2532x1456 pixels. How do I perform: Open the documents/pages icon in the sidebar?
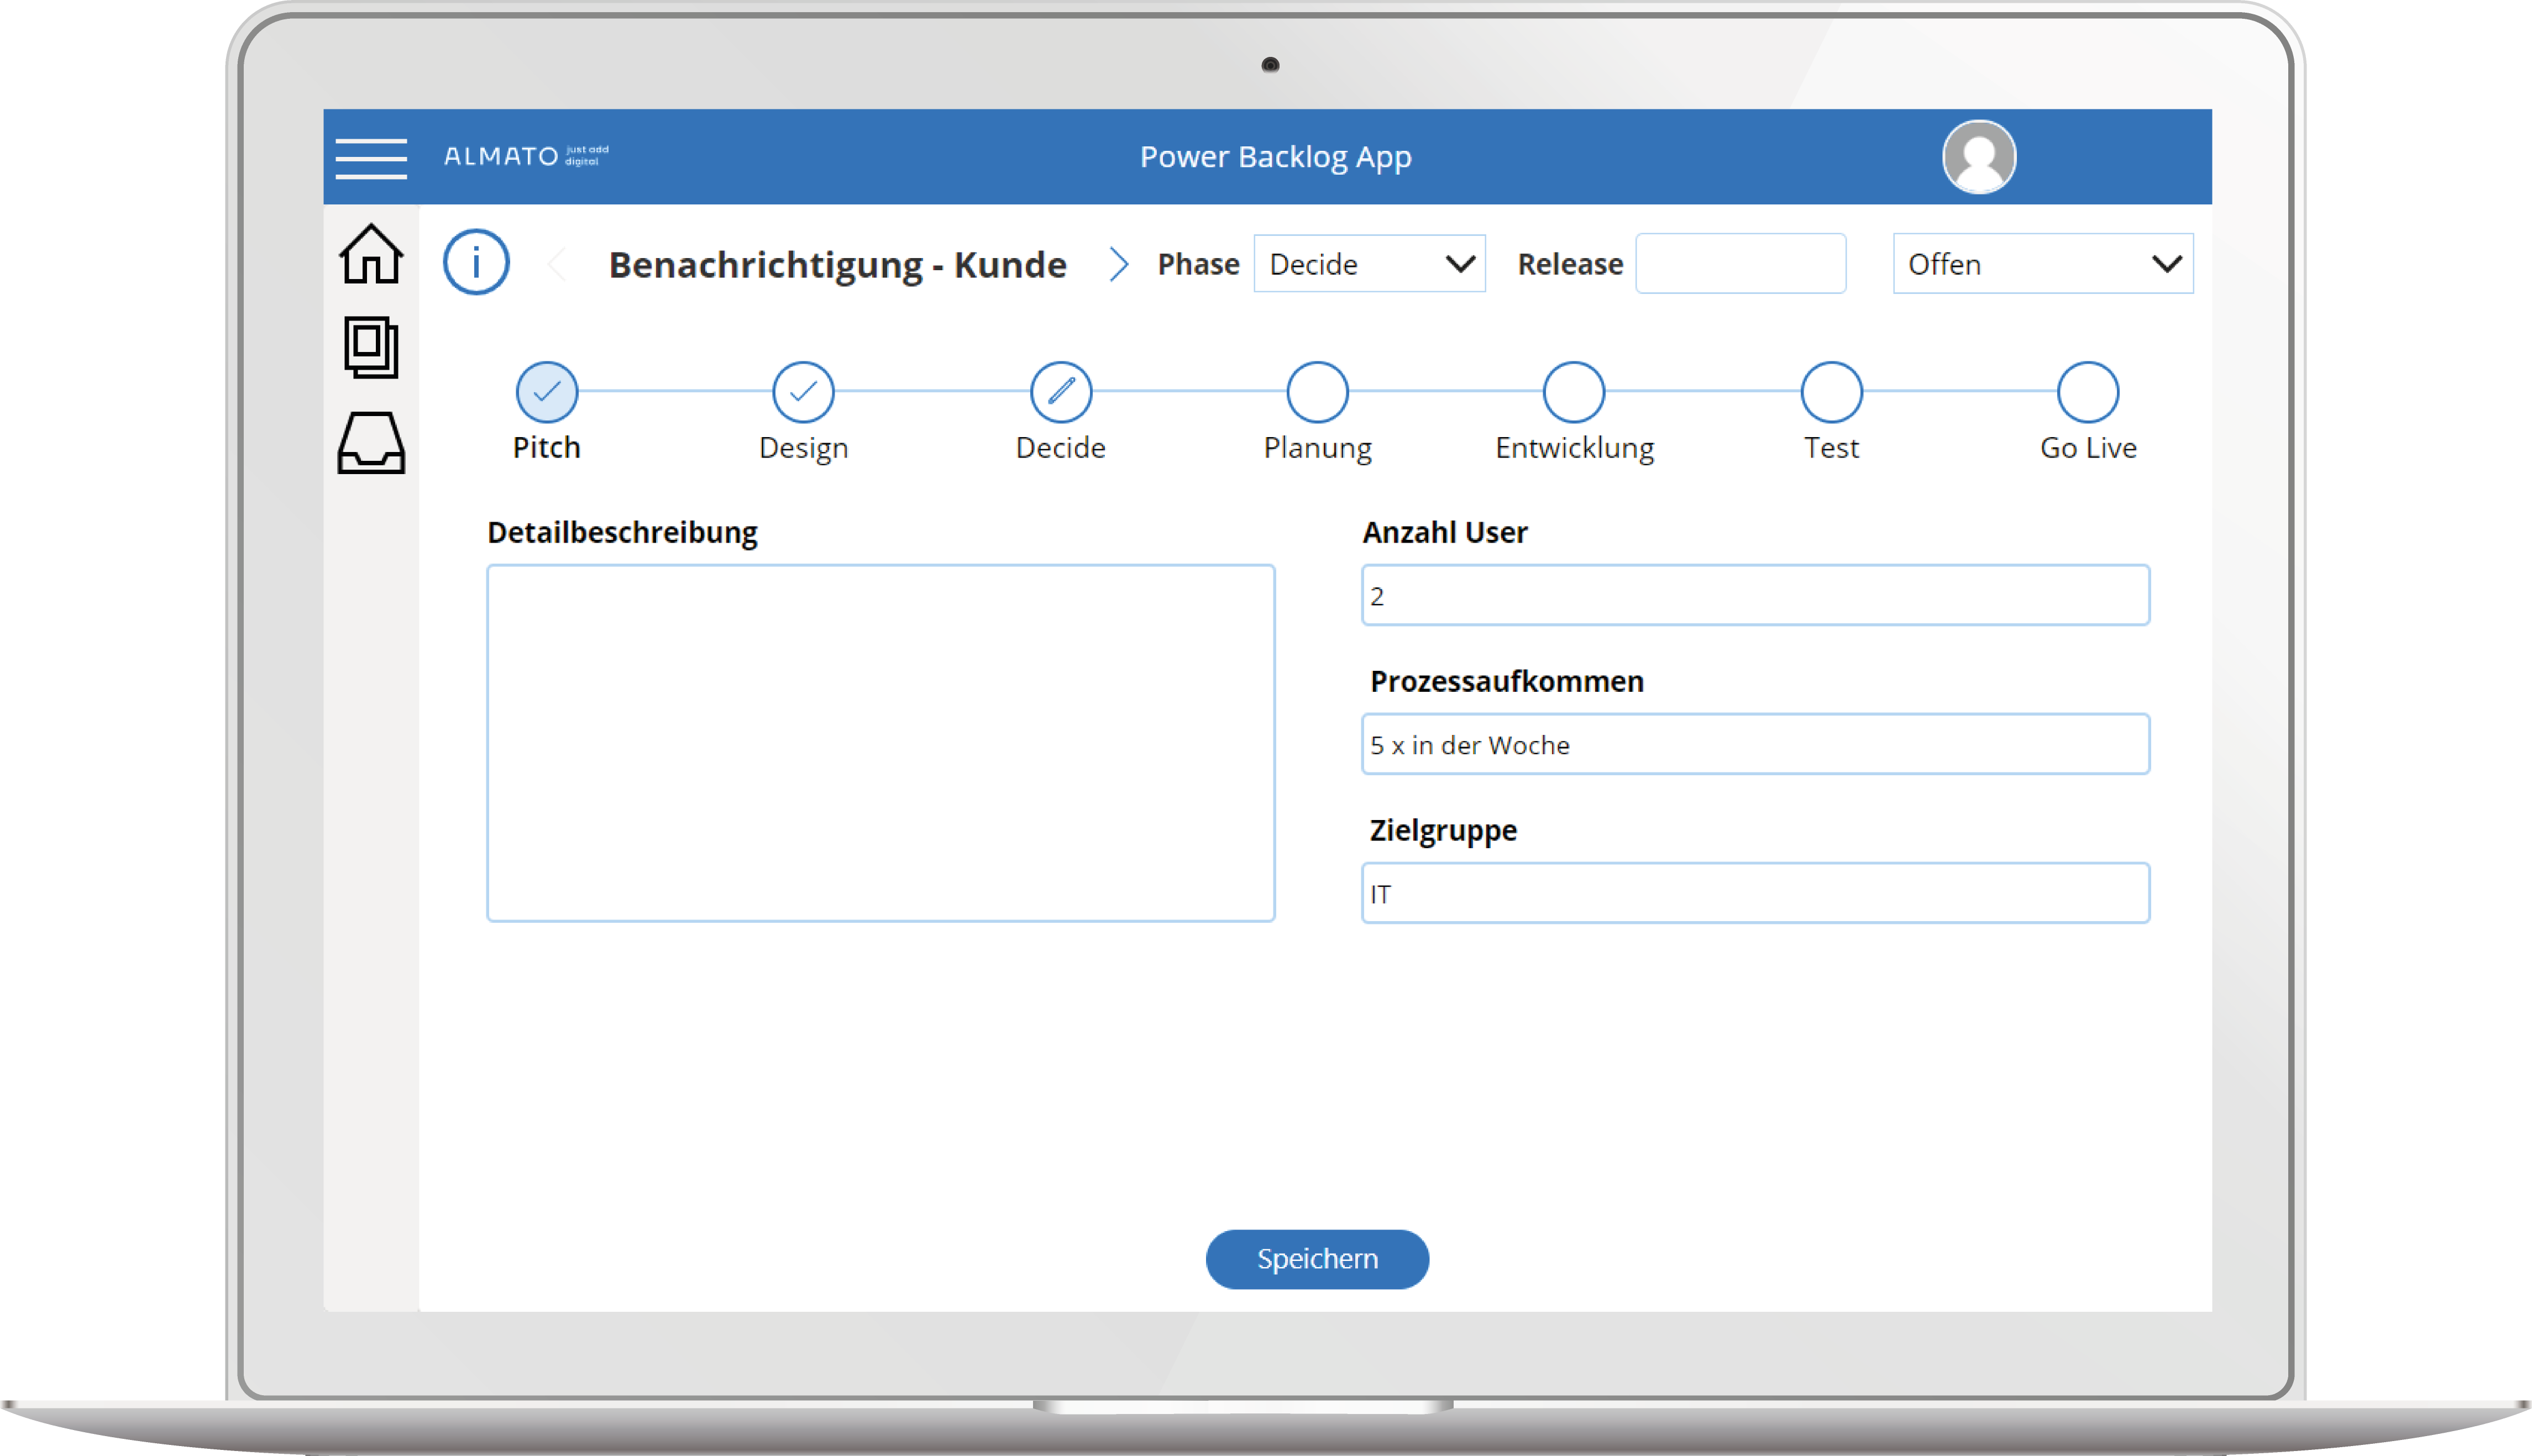coord(370,348)
